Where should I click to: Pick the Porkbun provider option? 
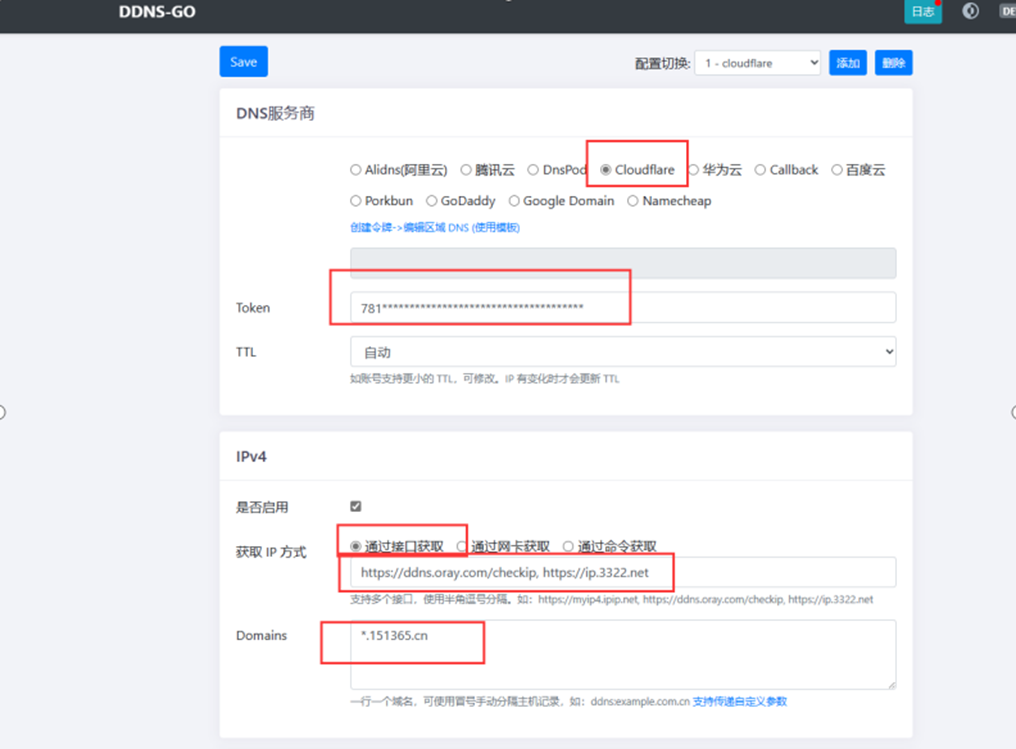[x=356, y=201]
